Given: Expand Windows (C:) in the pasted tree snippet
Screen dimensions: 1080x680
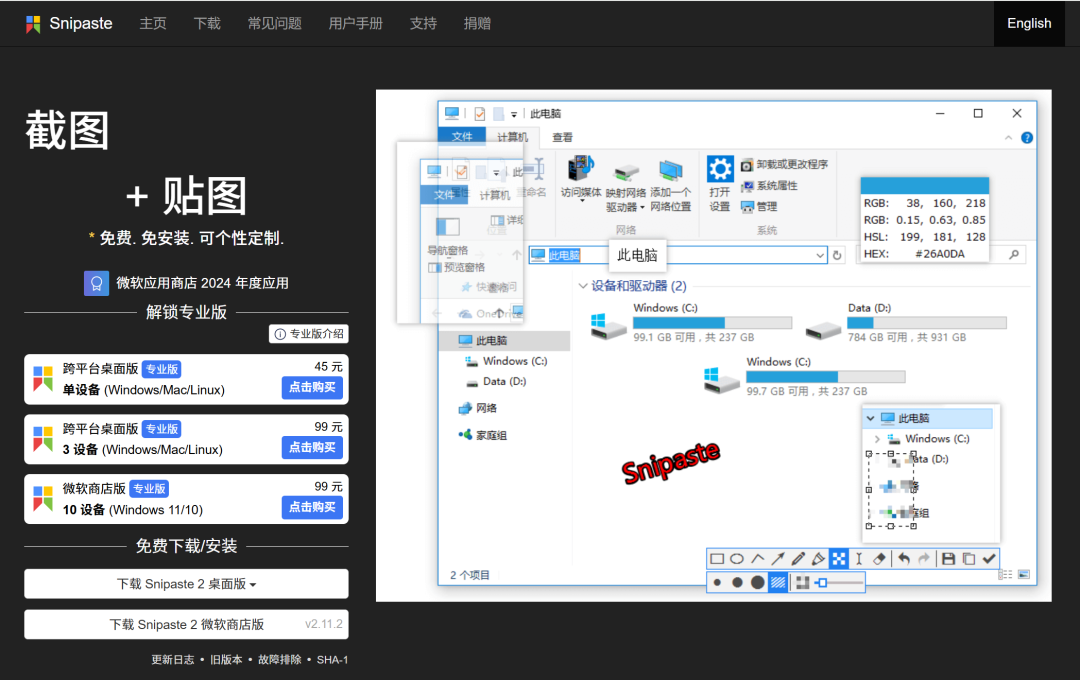Looking at the screenshot, I should tap(877, 439).
